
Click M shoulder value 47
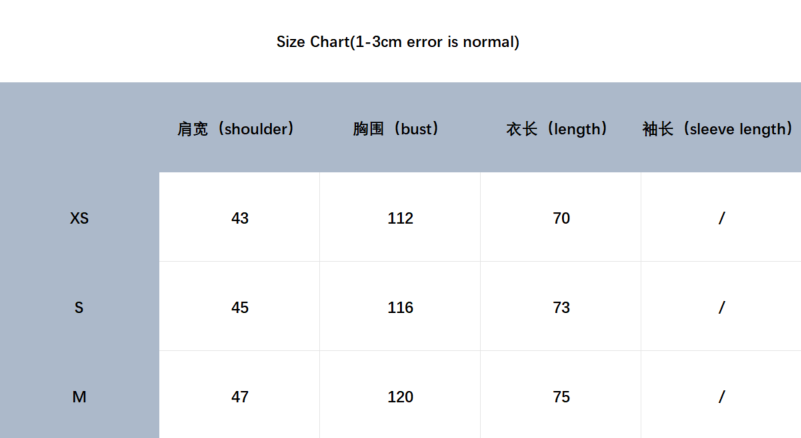click(x=240, y=397)
